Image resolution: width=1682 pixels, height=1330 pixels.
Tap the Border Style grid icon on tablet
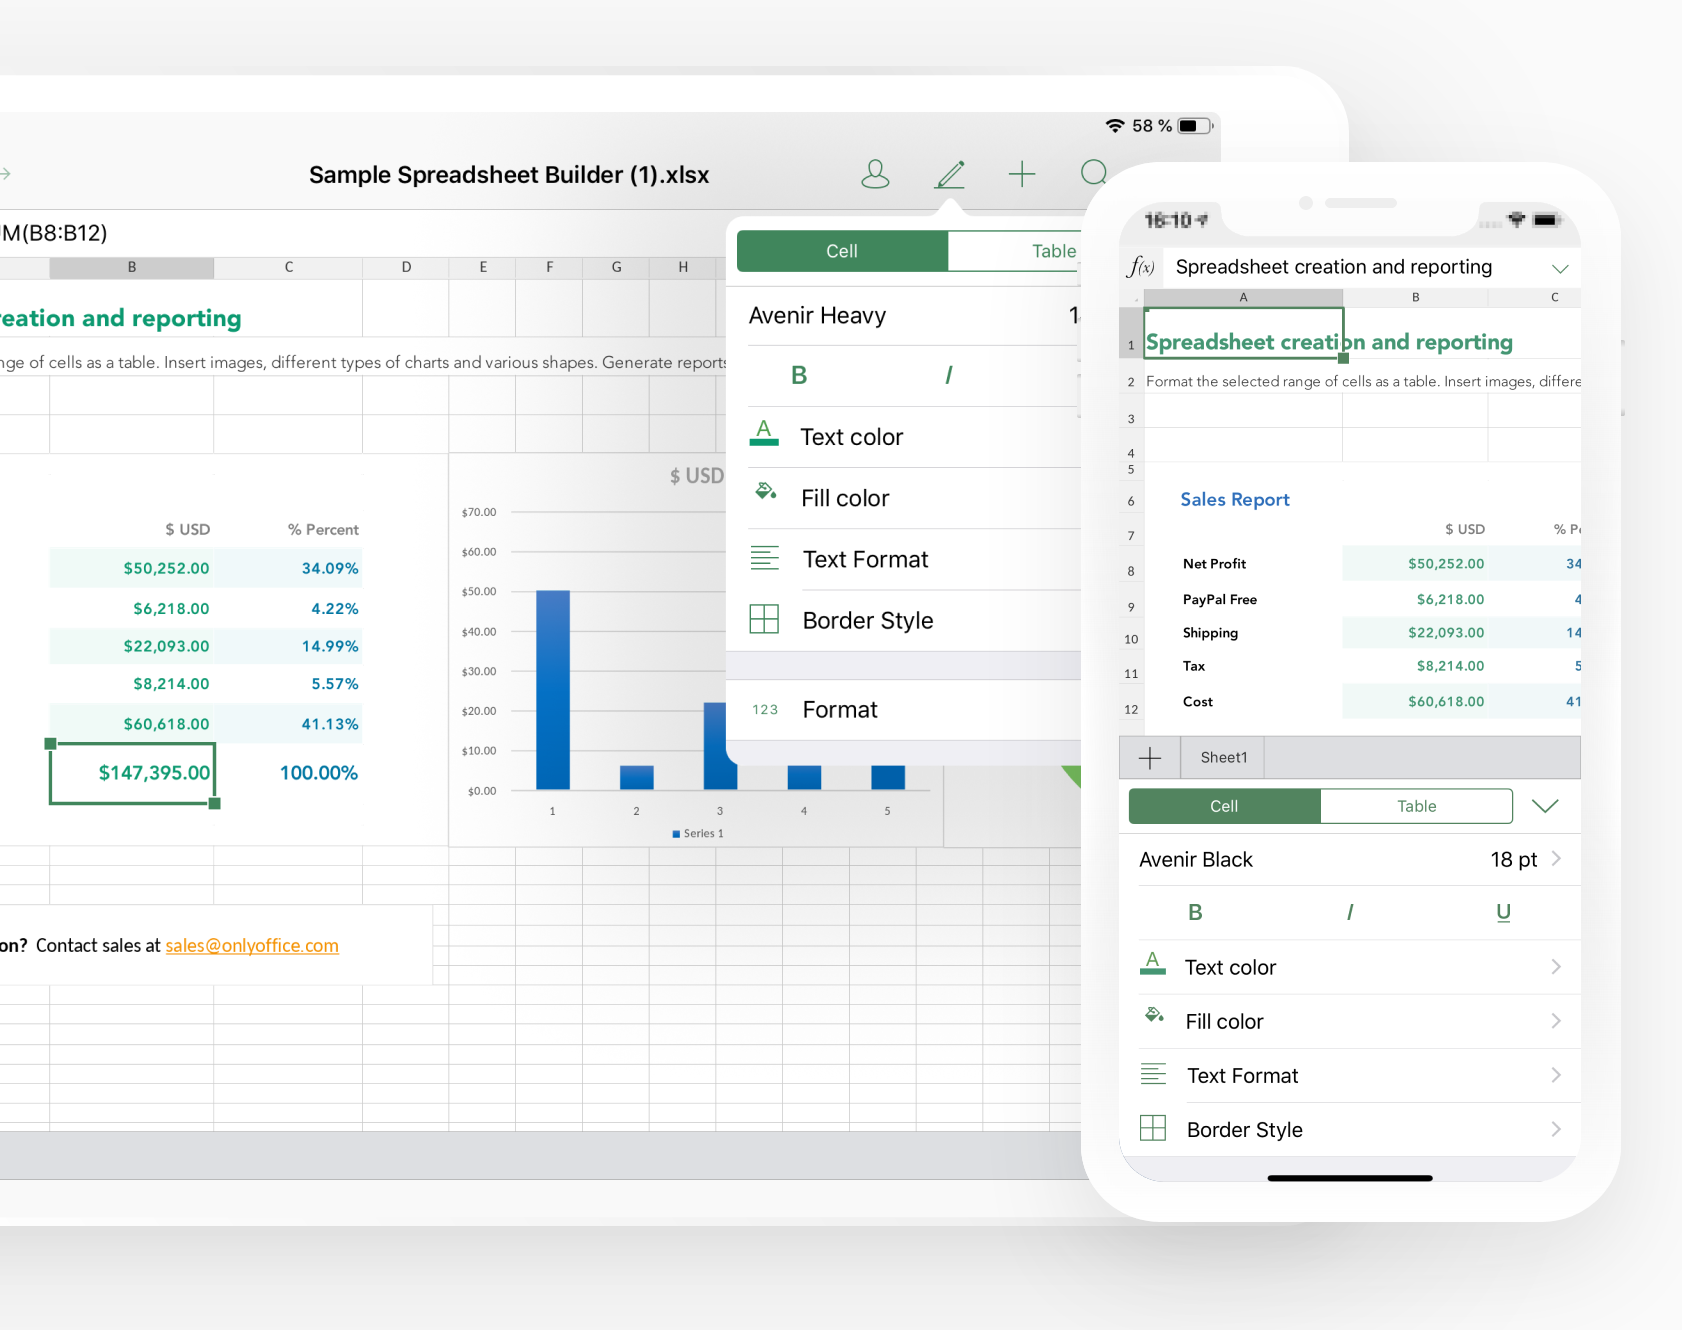pyautogui.click(x=764, y=619)
